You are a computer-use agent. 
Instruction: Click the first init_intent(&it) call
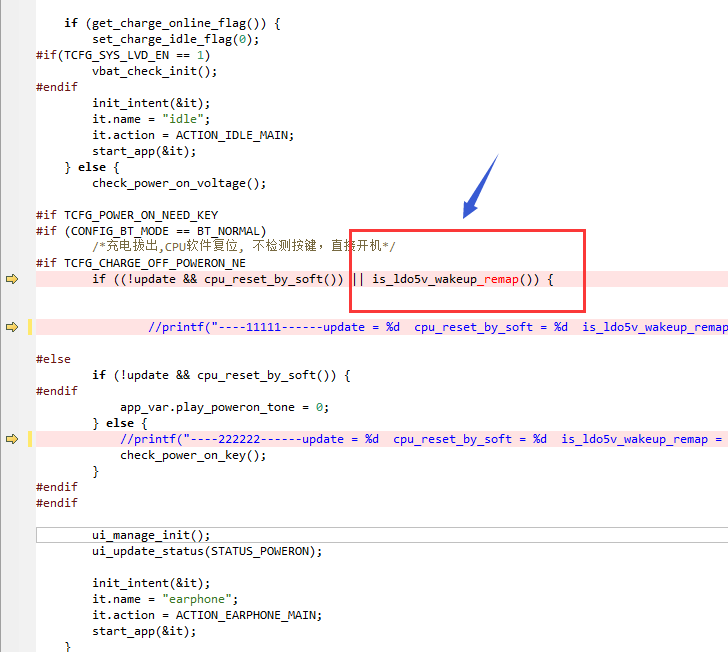tap(151, 103)
